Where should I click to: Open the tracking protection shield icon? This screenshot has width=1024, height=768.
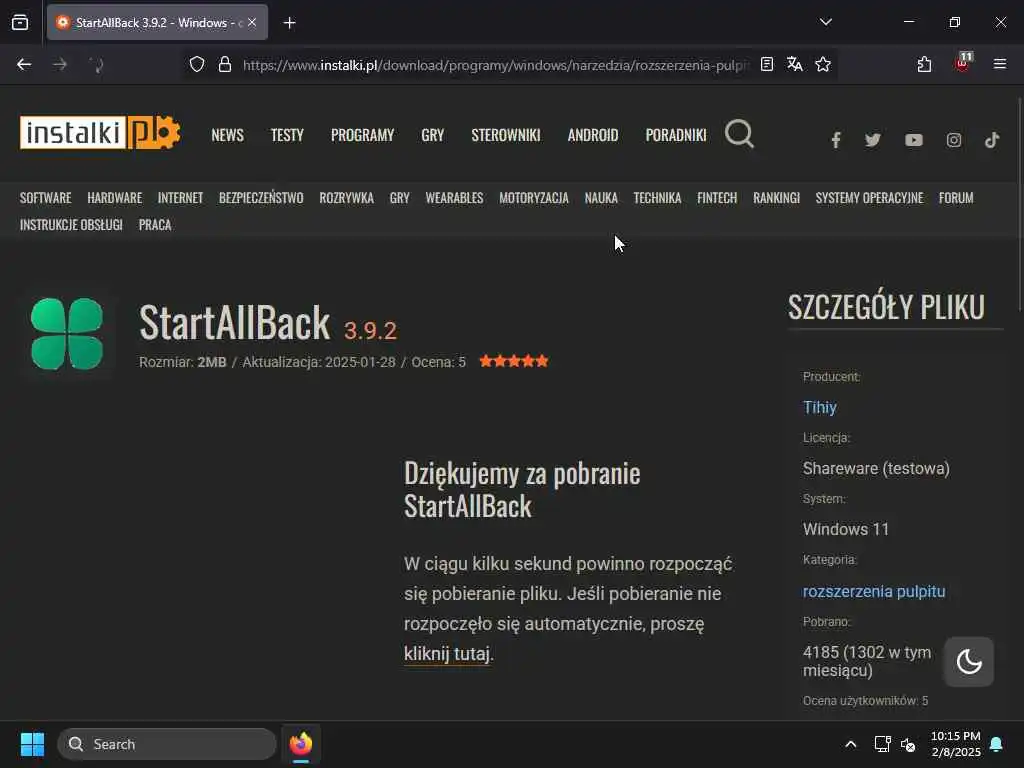pyautogui.click(x=197, y=65)
